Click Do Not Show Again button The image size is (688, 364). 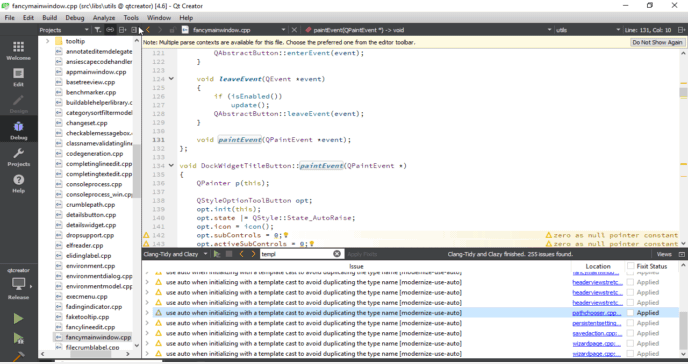pos(657,43)
